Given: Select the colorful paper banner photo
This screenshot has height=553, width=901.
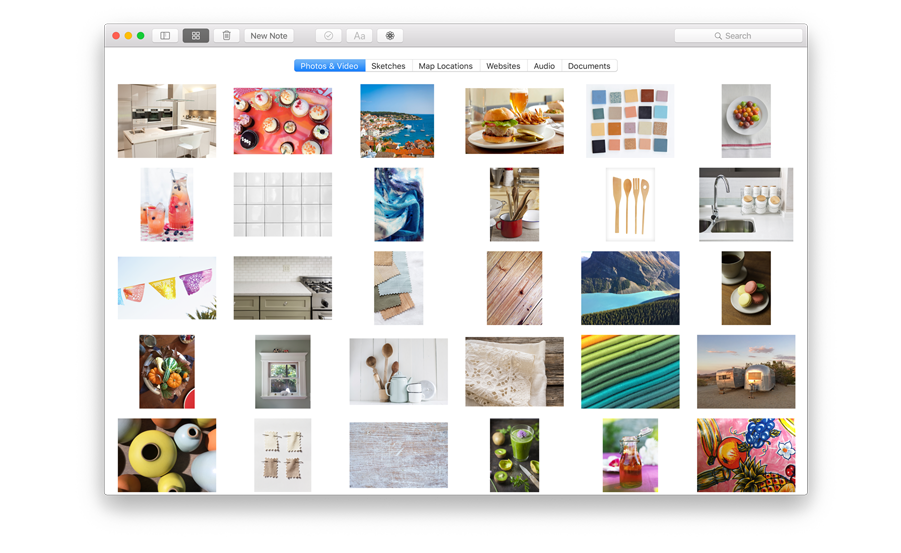Looking at the screenshot, I should (167, 288).
